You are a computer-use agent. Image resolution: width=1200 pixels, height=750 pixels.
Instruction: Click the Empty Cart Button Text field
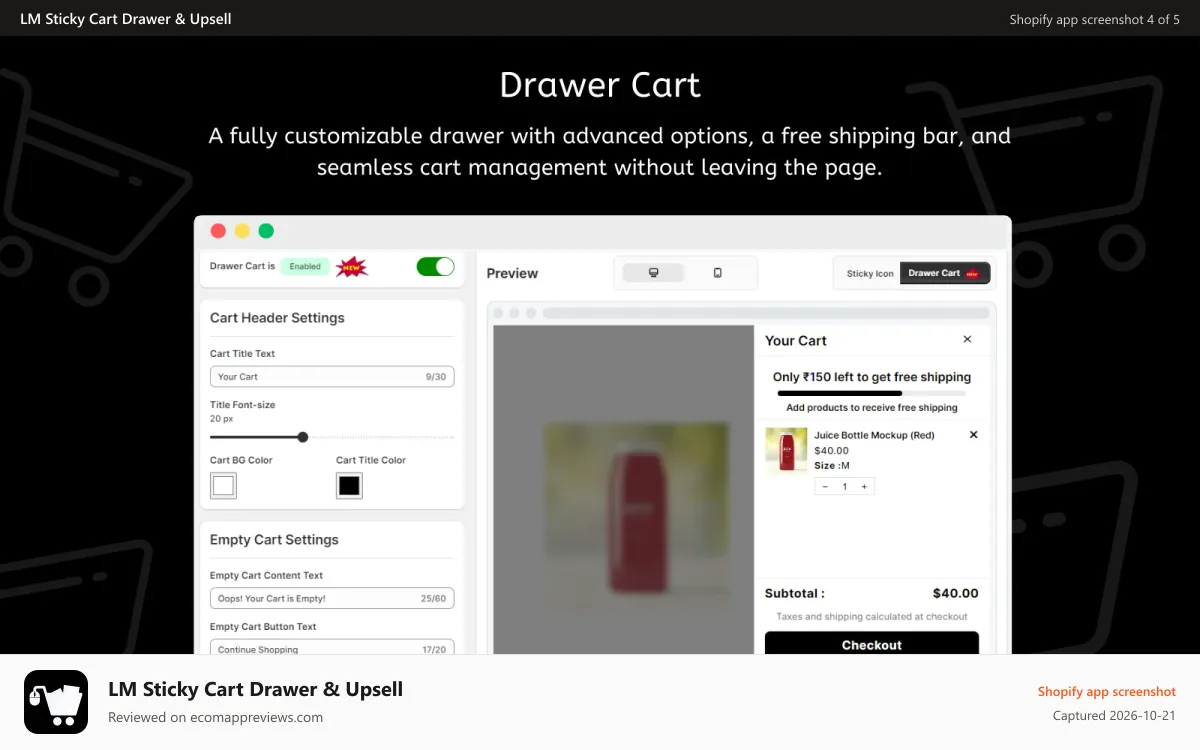[x=332, y=648]
